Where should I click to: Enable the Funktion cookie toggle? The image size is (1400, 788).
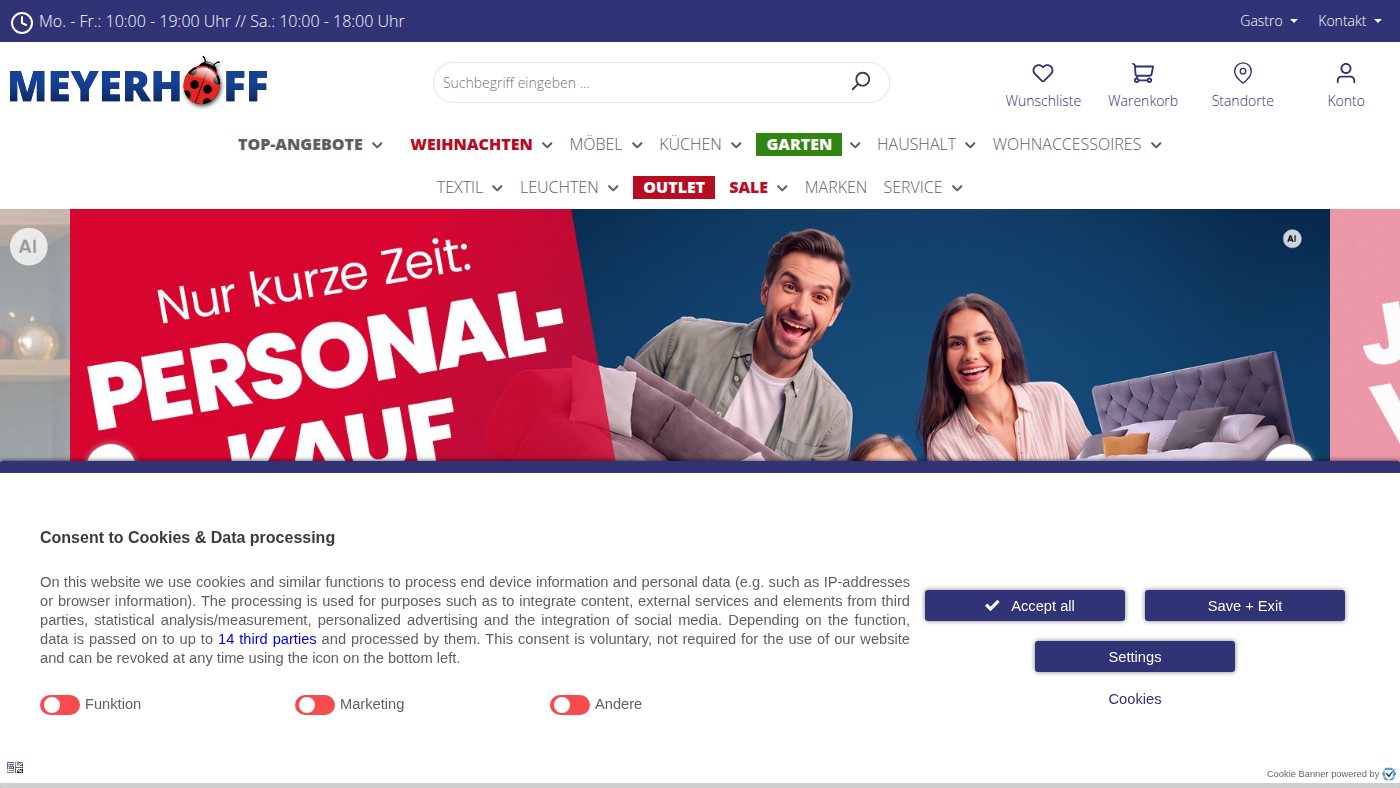[x=60, y=705]
